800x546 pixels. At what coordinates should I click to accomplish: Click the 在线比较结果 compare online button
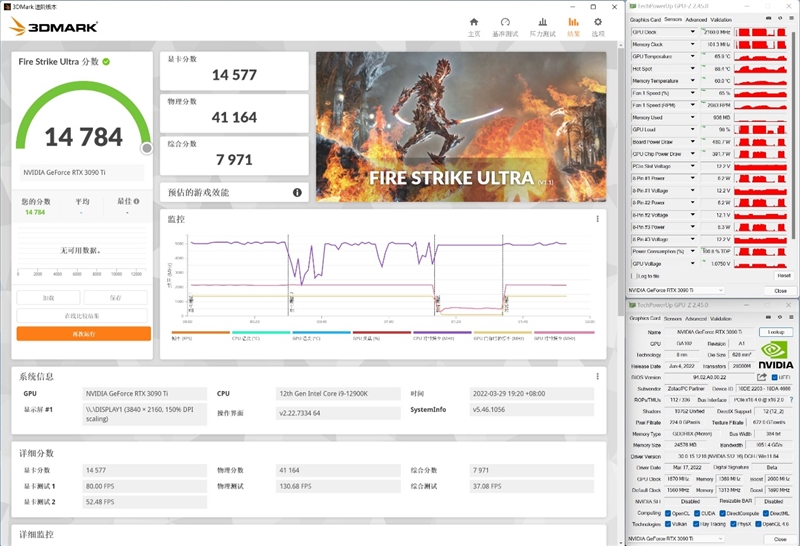point(82,316)
